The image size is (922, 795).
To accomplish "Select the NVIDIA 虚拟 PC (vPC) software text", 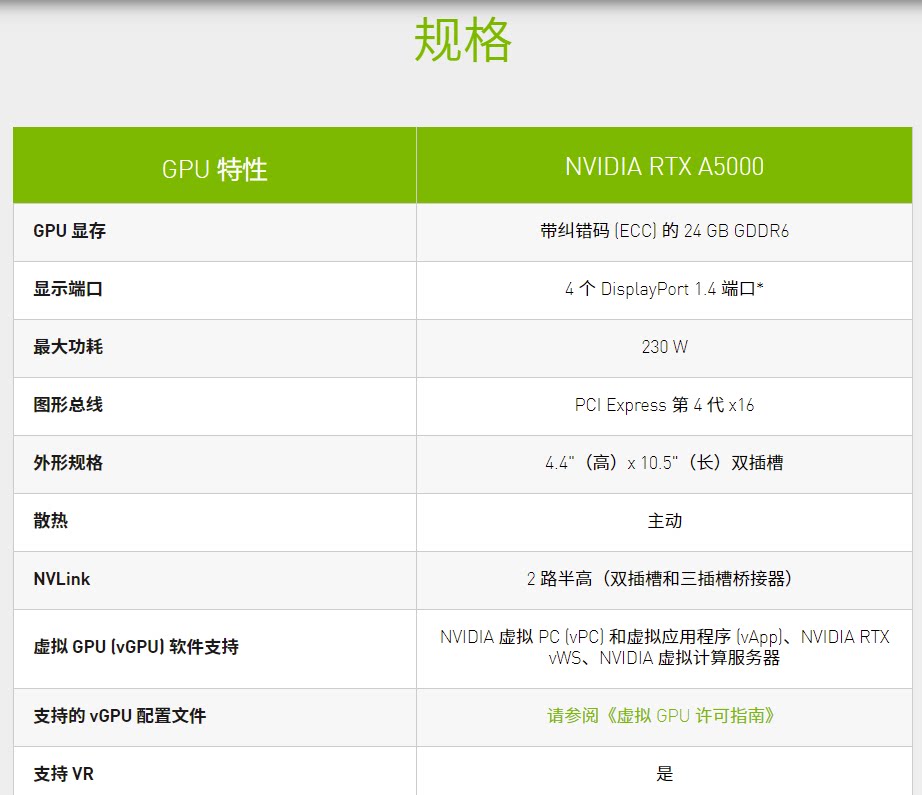I will point(664,647).
